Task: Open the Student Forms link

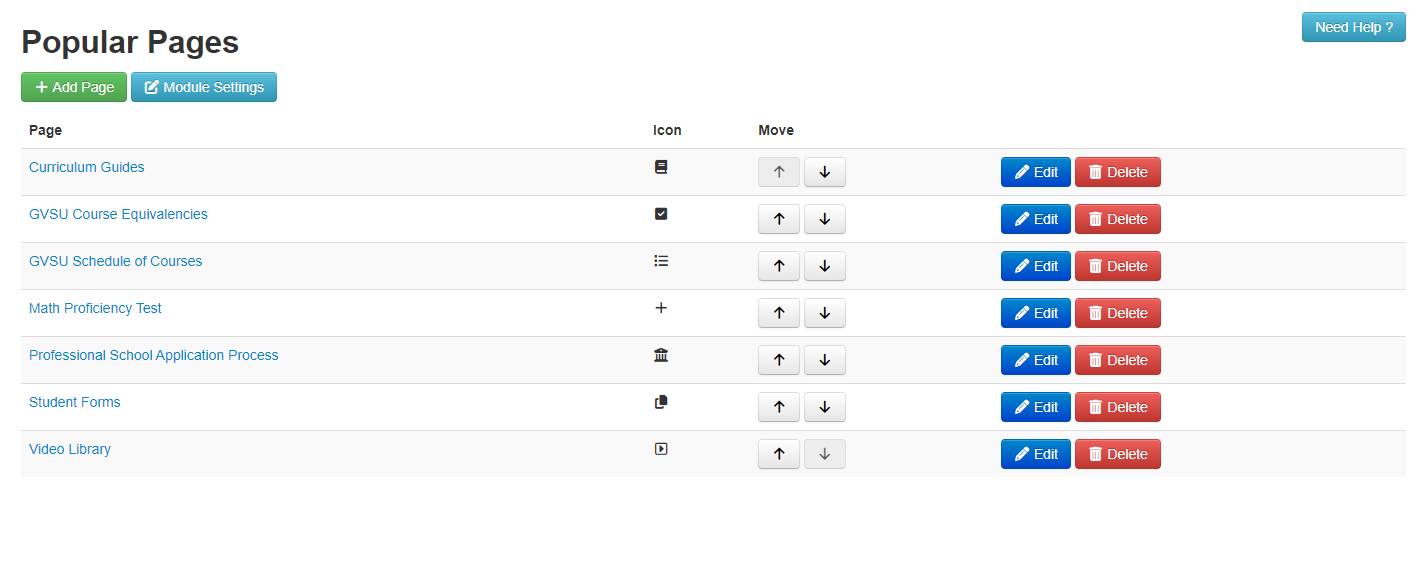Action: 75,402
